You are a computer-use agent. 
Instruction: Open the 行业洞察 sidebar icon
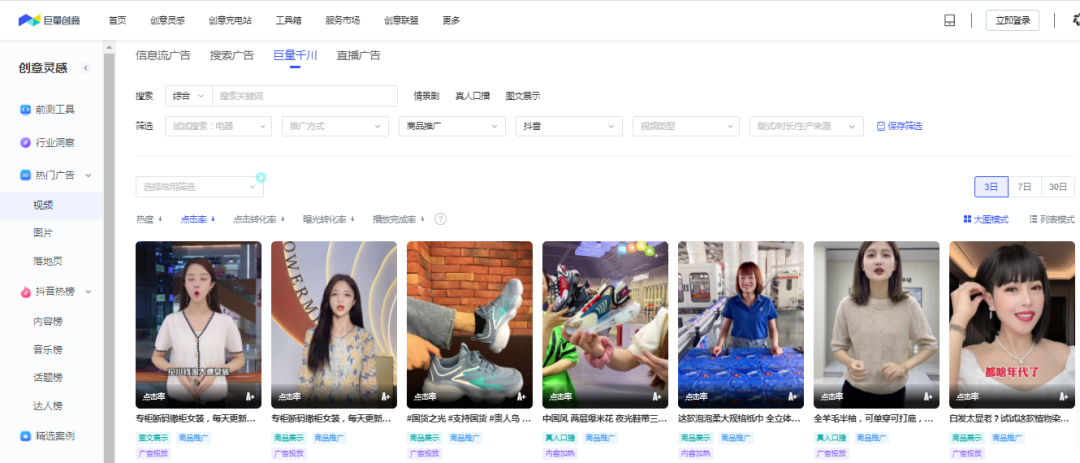pos(25,143)
